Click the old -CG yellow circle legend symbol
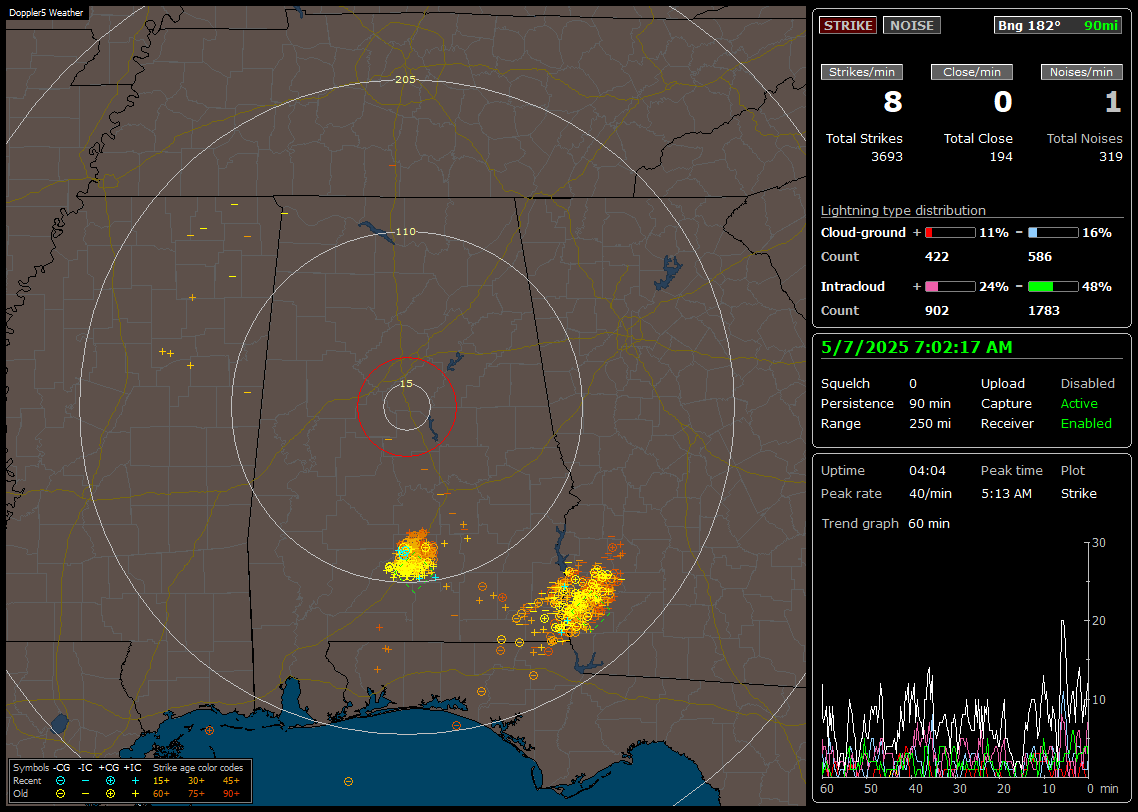1138x812 pixels. tap(60, 794)
